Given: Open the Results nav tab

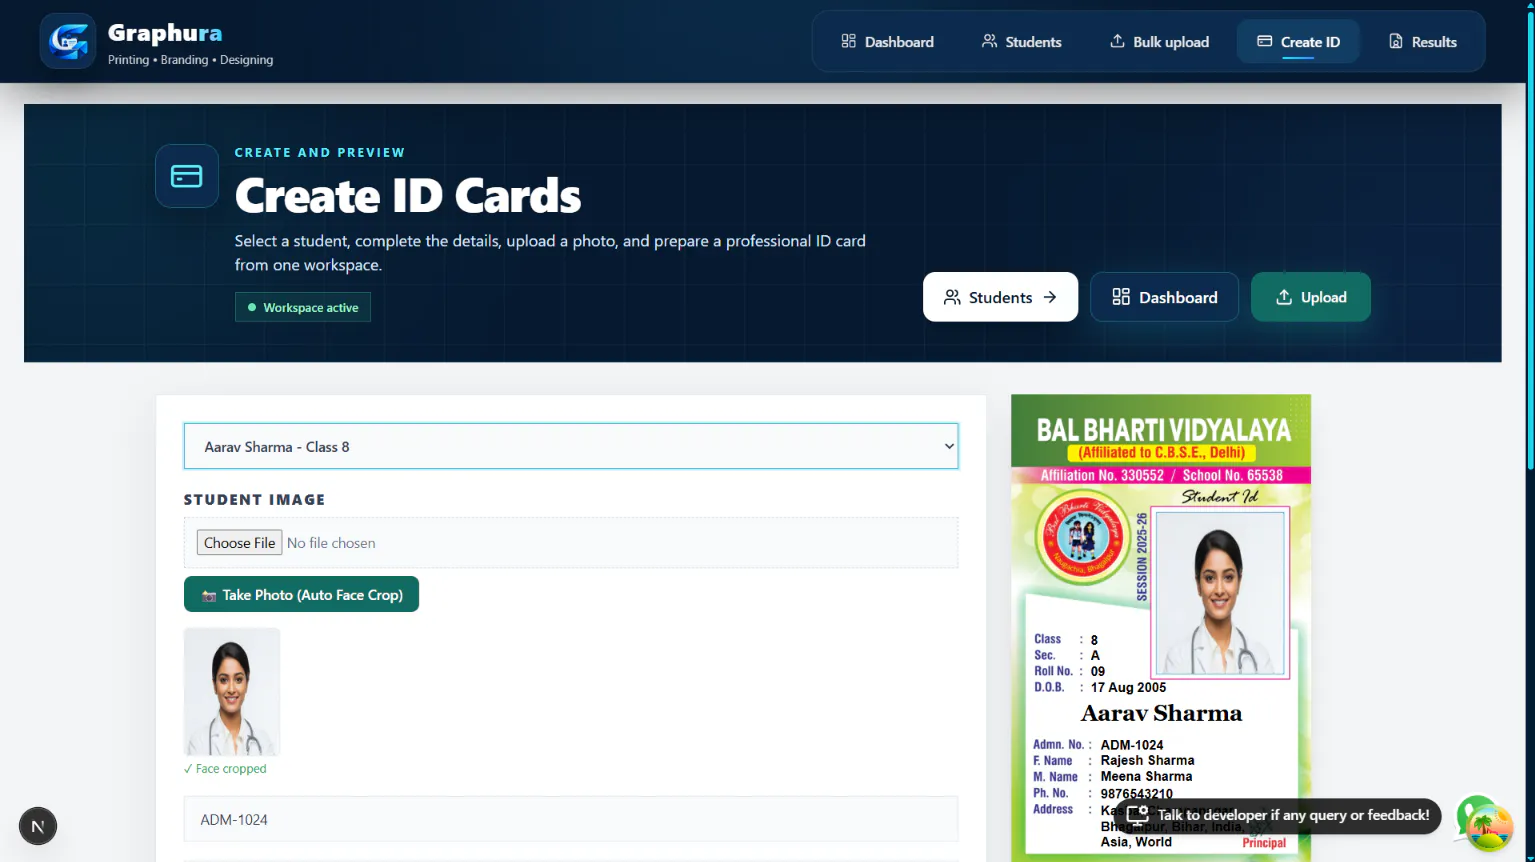Looking at the screenshot, I should coord(1422,42).
